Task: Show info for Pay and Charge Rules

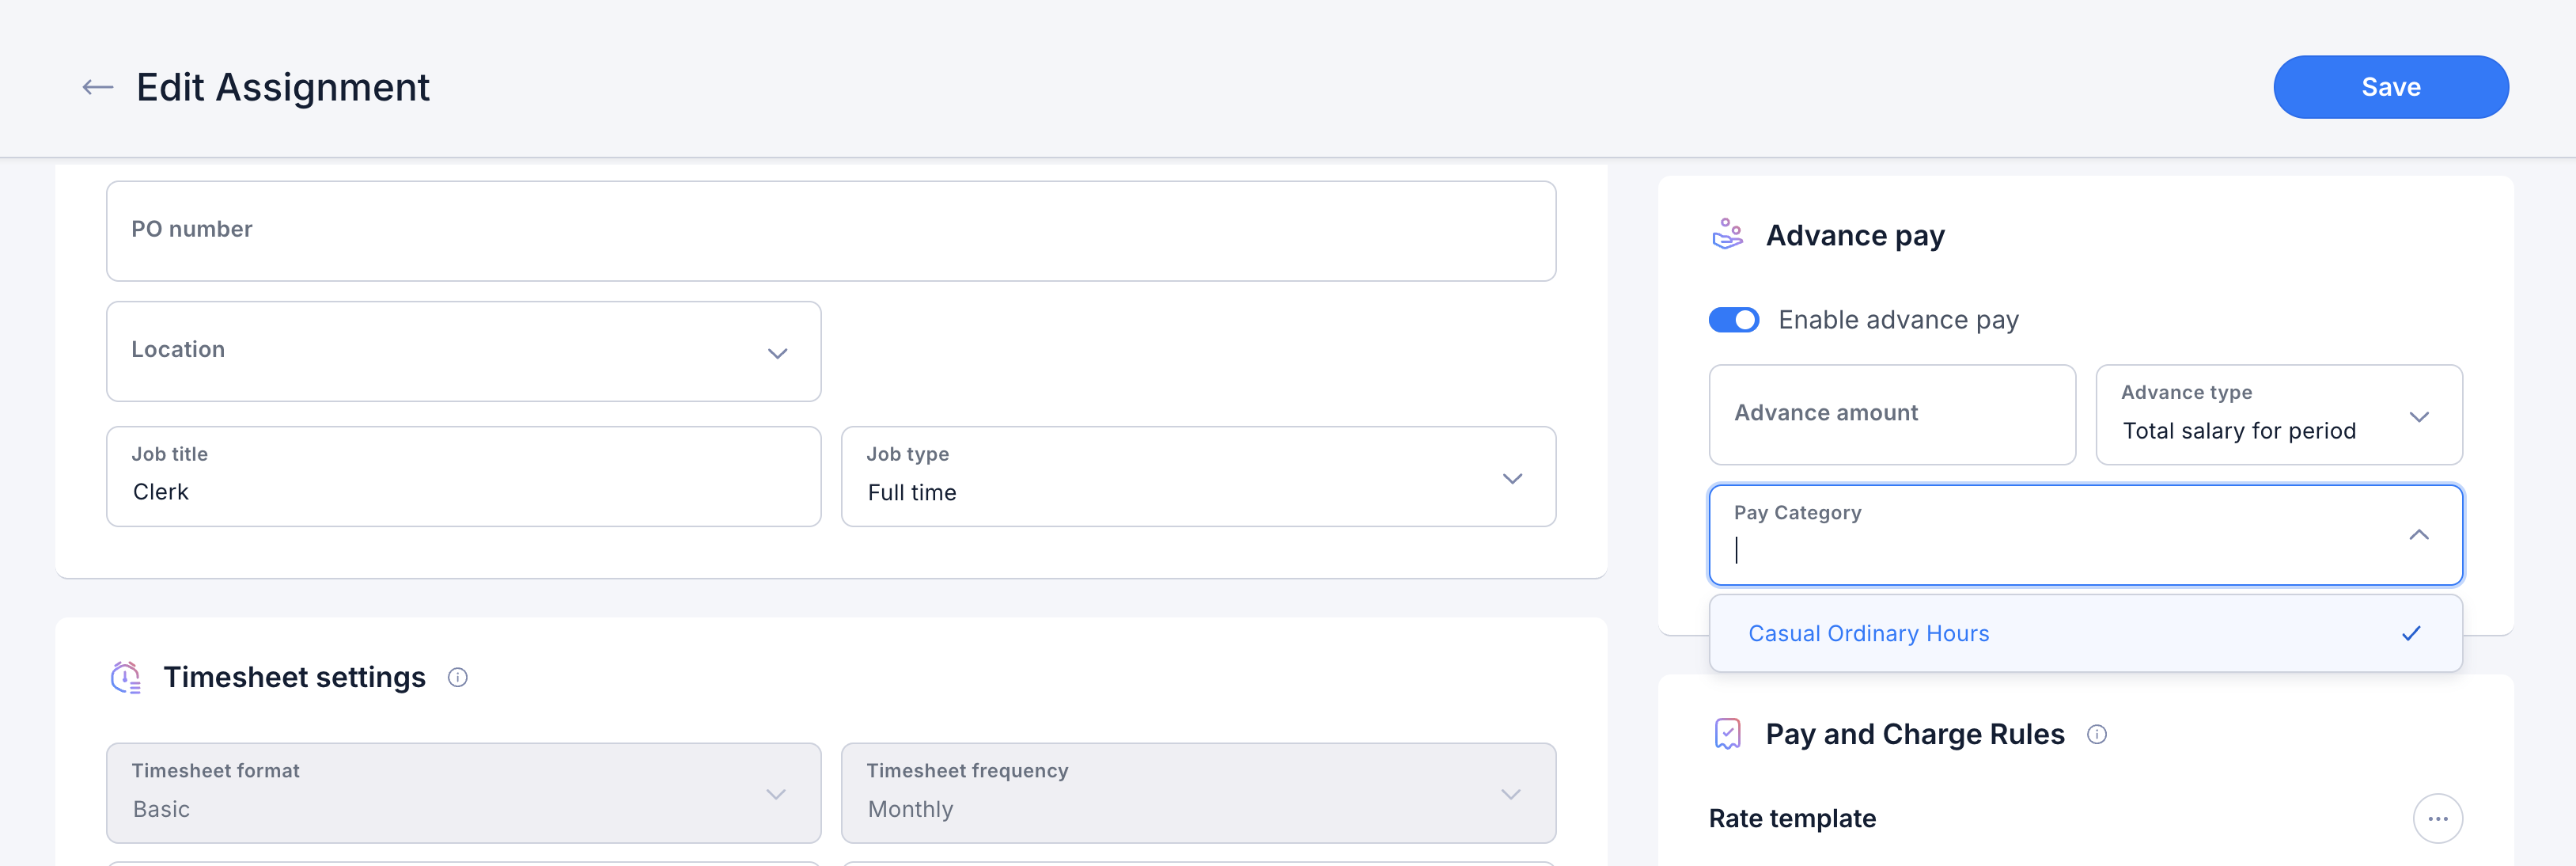Action: [2097, 735]
